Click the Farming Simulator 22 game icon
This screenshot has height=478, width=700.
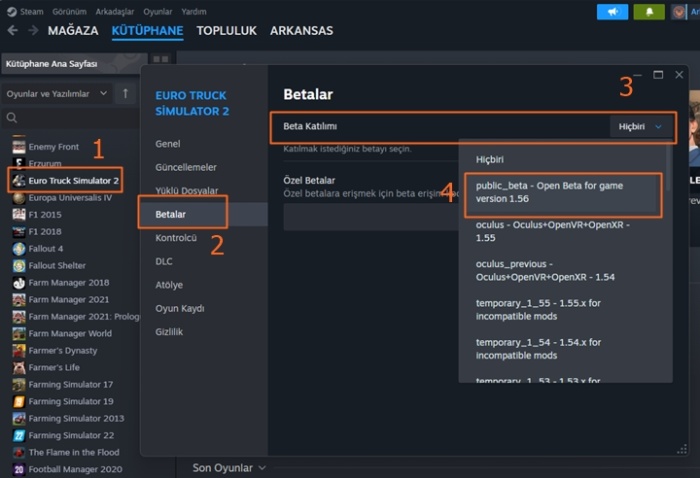tap(19, 436)
